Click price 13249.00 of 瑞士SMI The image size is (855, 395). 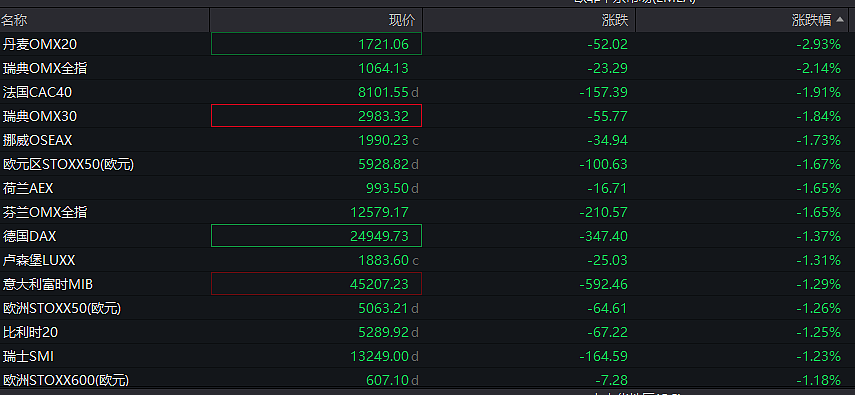pos(380,356)
